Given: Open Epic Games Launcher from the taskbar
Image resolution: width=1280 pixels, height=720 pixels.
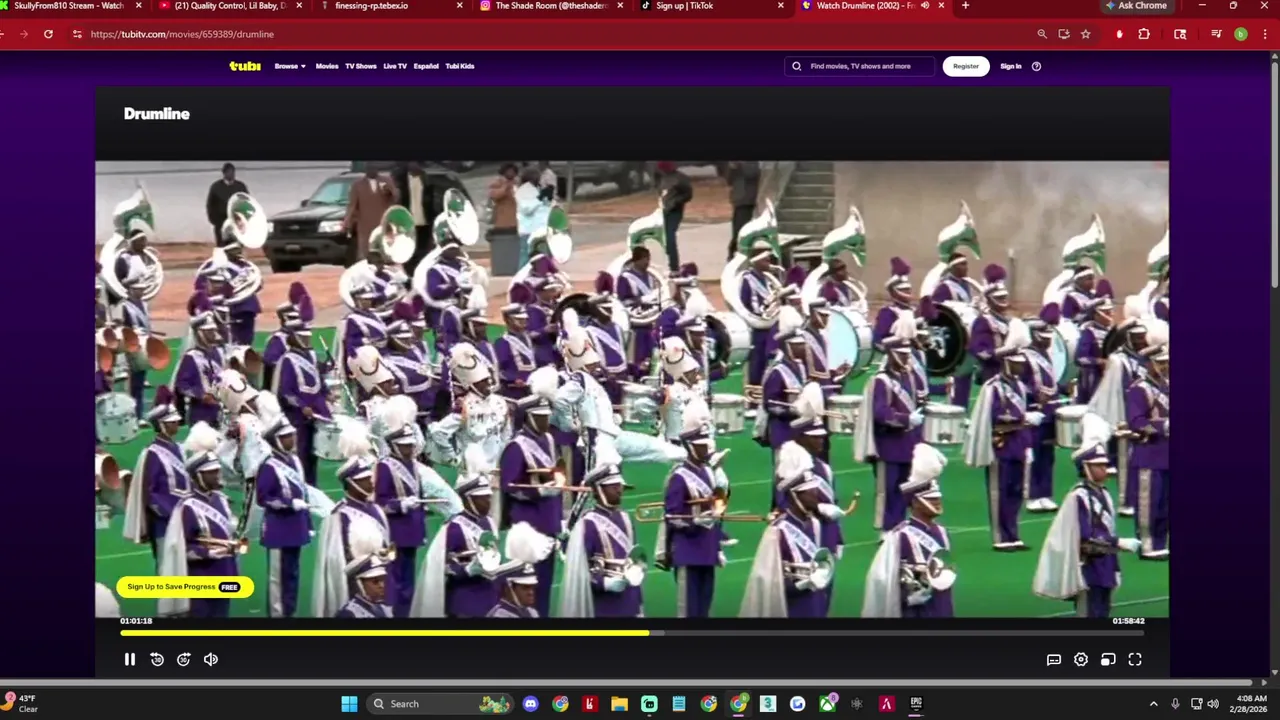Looking at the screenshot, I should [x=916, y=704].
